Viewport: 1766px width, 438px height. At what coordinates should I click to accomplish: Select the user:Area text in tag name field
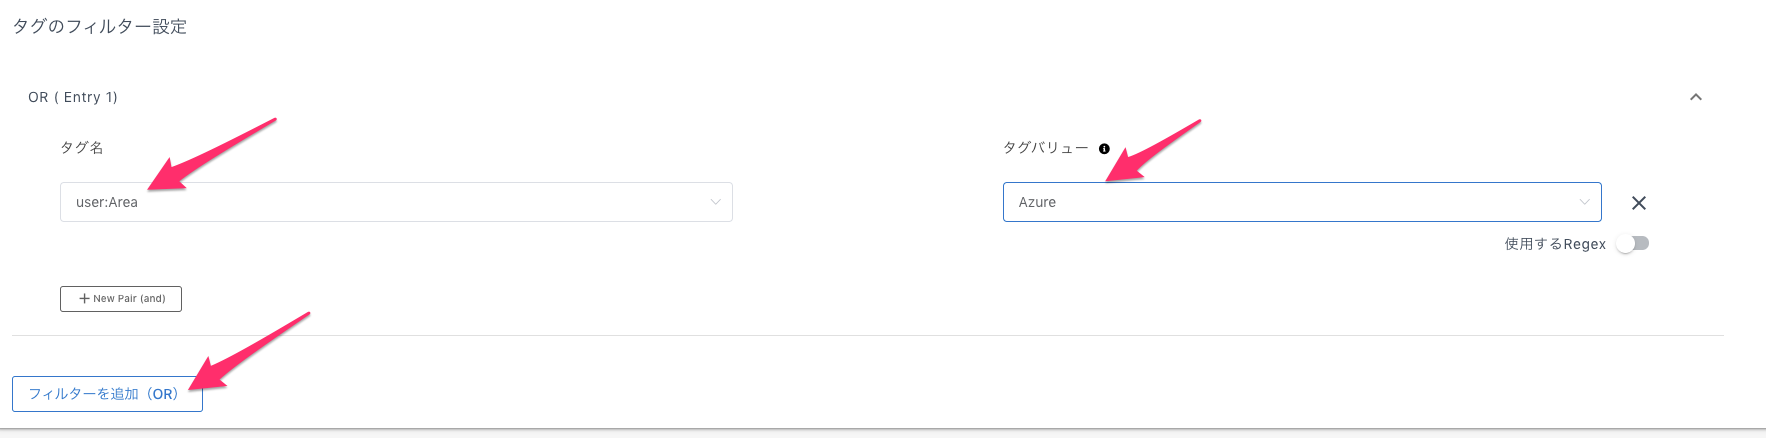tap(107, 202)
